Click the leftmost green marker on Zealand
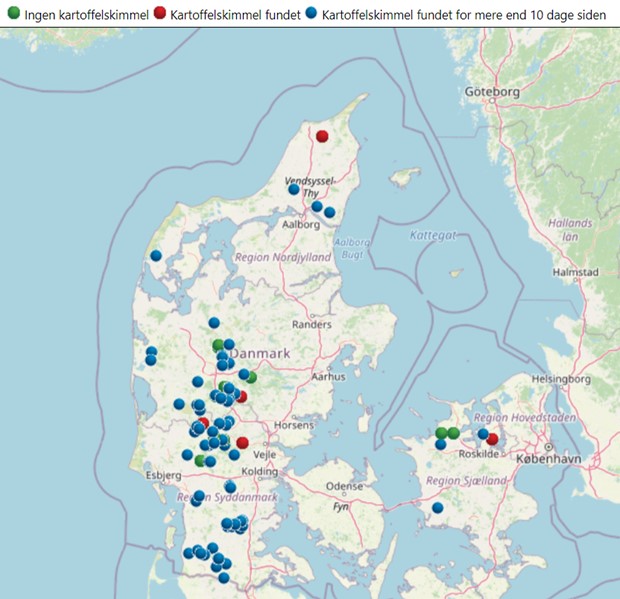The image size is (620, 599). [441, 433]
